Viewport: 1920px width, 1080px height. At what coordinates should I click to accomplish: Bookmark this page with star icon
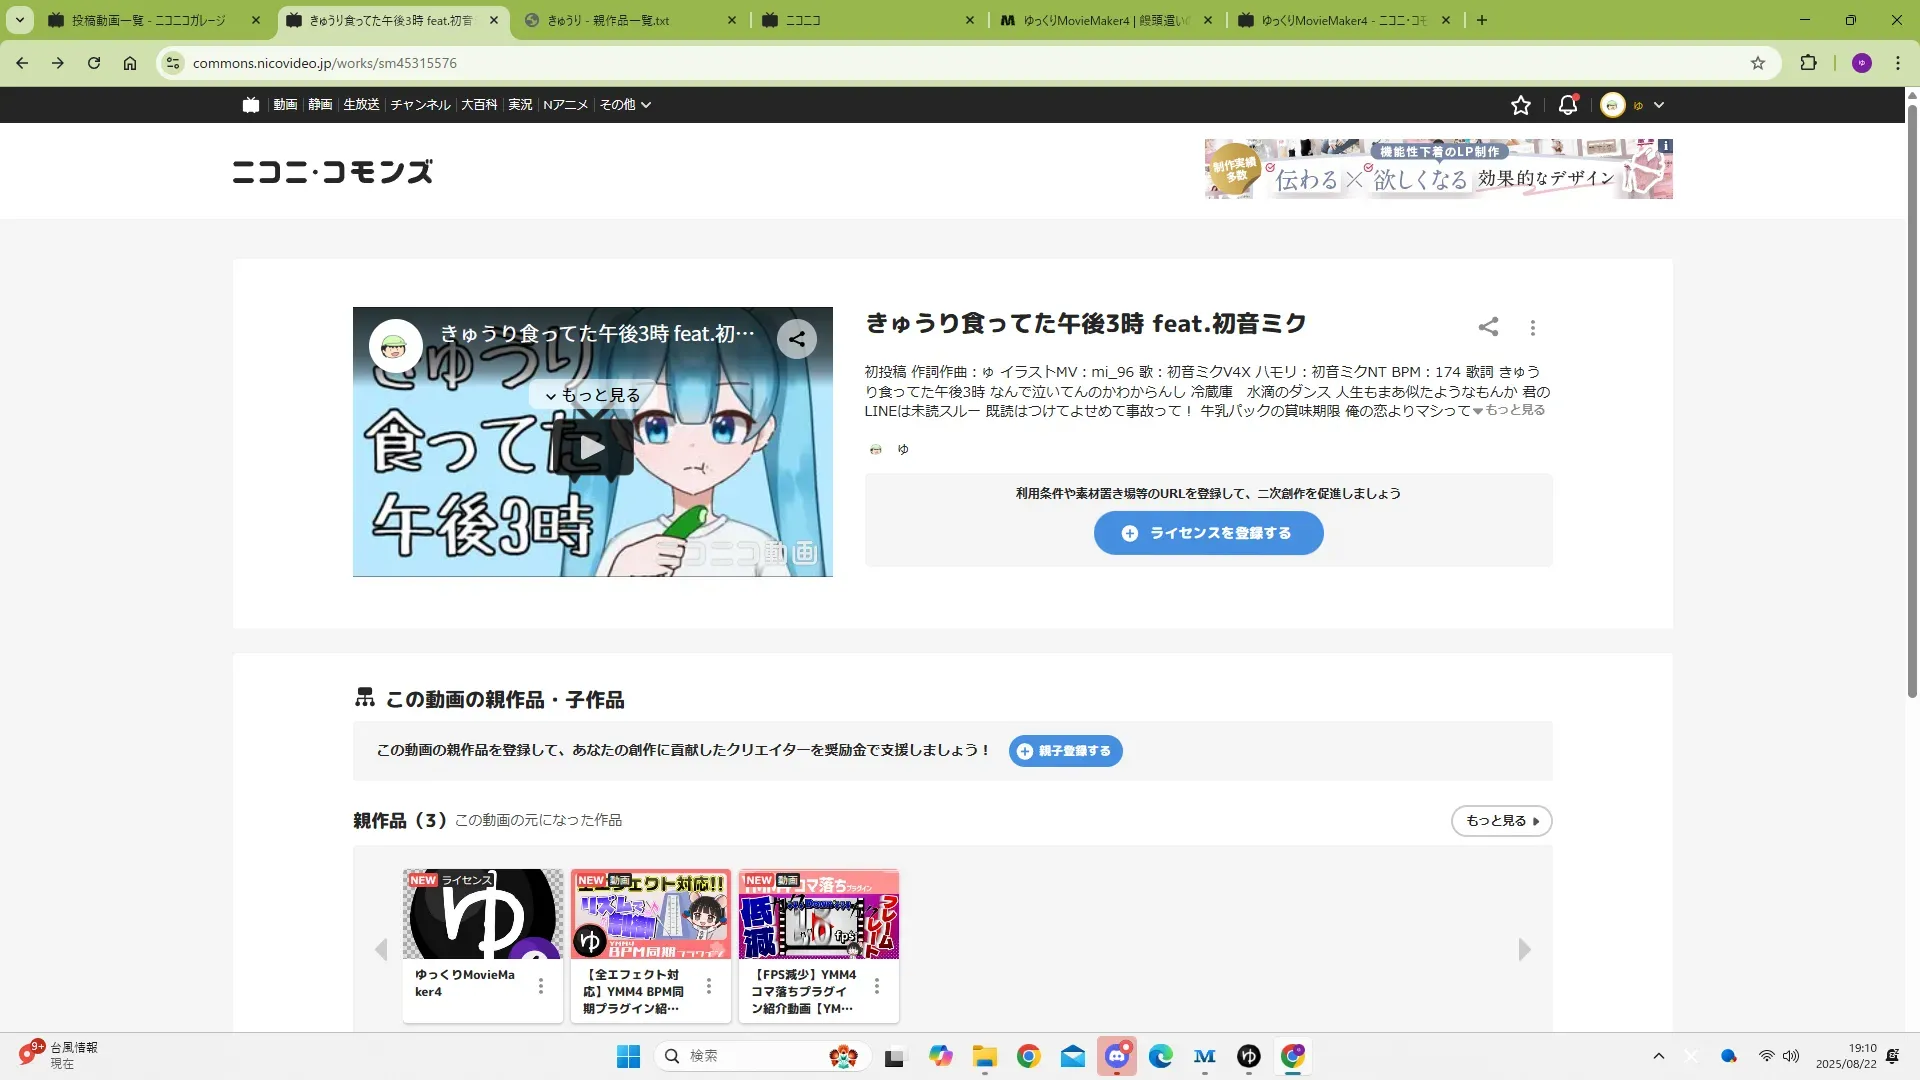click(x=1758, y=63)
